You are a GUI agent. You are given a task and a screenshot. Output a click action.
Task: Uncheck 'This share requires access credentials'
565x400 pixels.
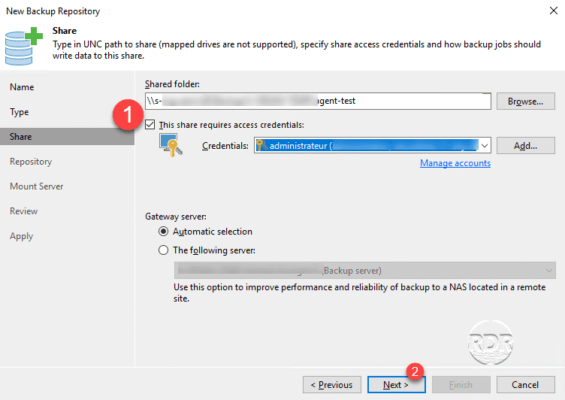pyautogui.click(x=150, y=125)
